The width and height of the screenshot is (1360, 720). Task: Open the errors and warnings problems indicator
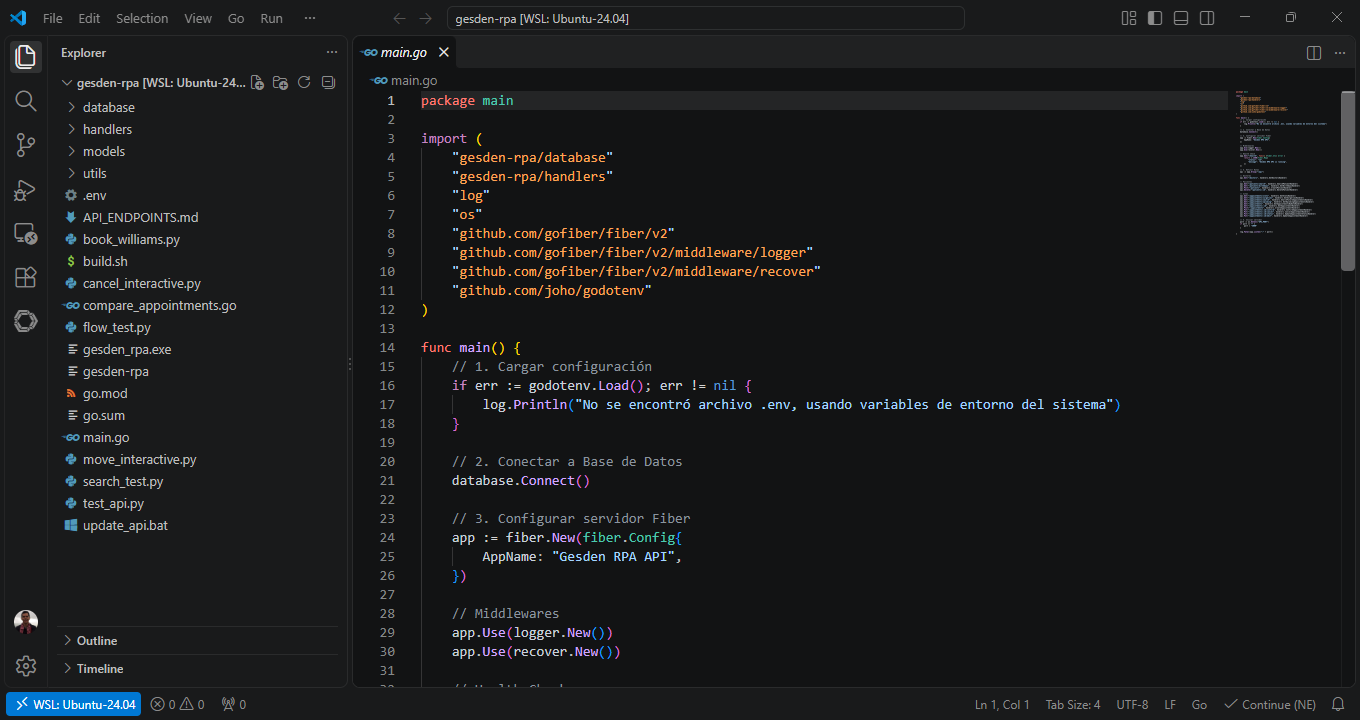point(177,705)
